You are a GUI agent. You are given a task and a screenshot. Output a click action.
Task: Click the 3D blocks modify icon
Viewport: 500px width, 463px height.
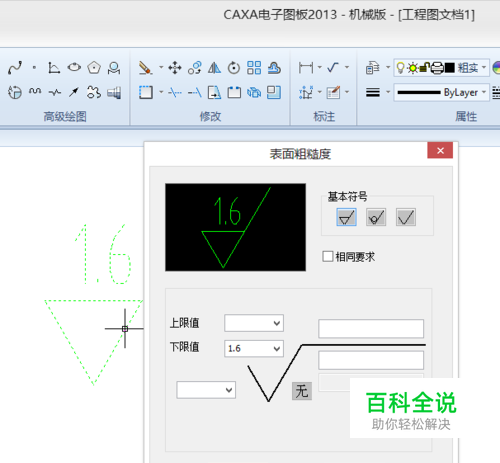pos(254,92)
